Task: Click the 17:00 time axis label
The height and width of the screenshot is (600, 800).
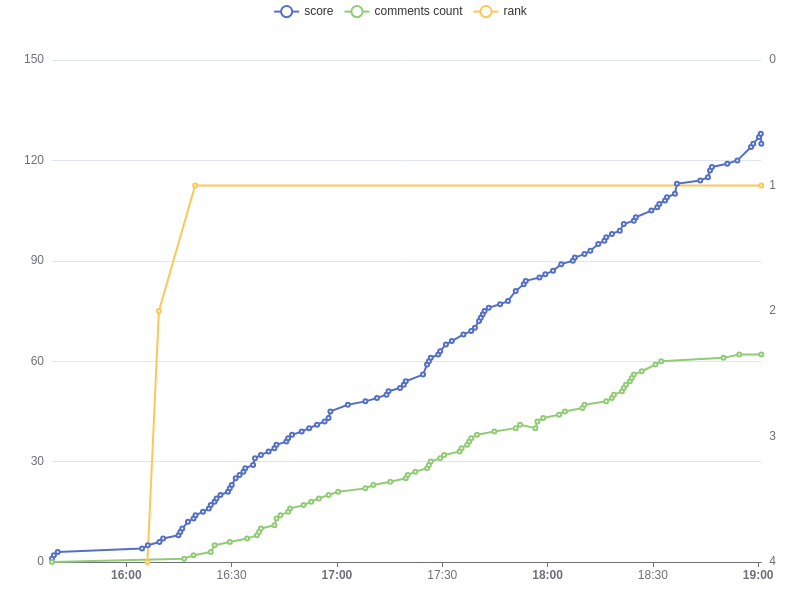Action: point(337,575)
